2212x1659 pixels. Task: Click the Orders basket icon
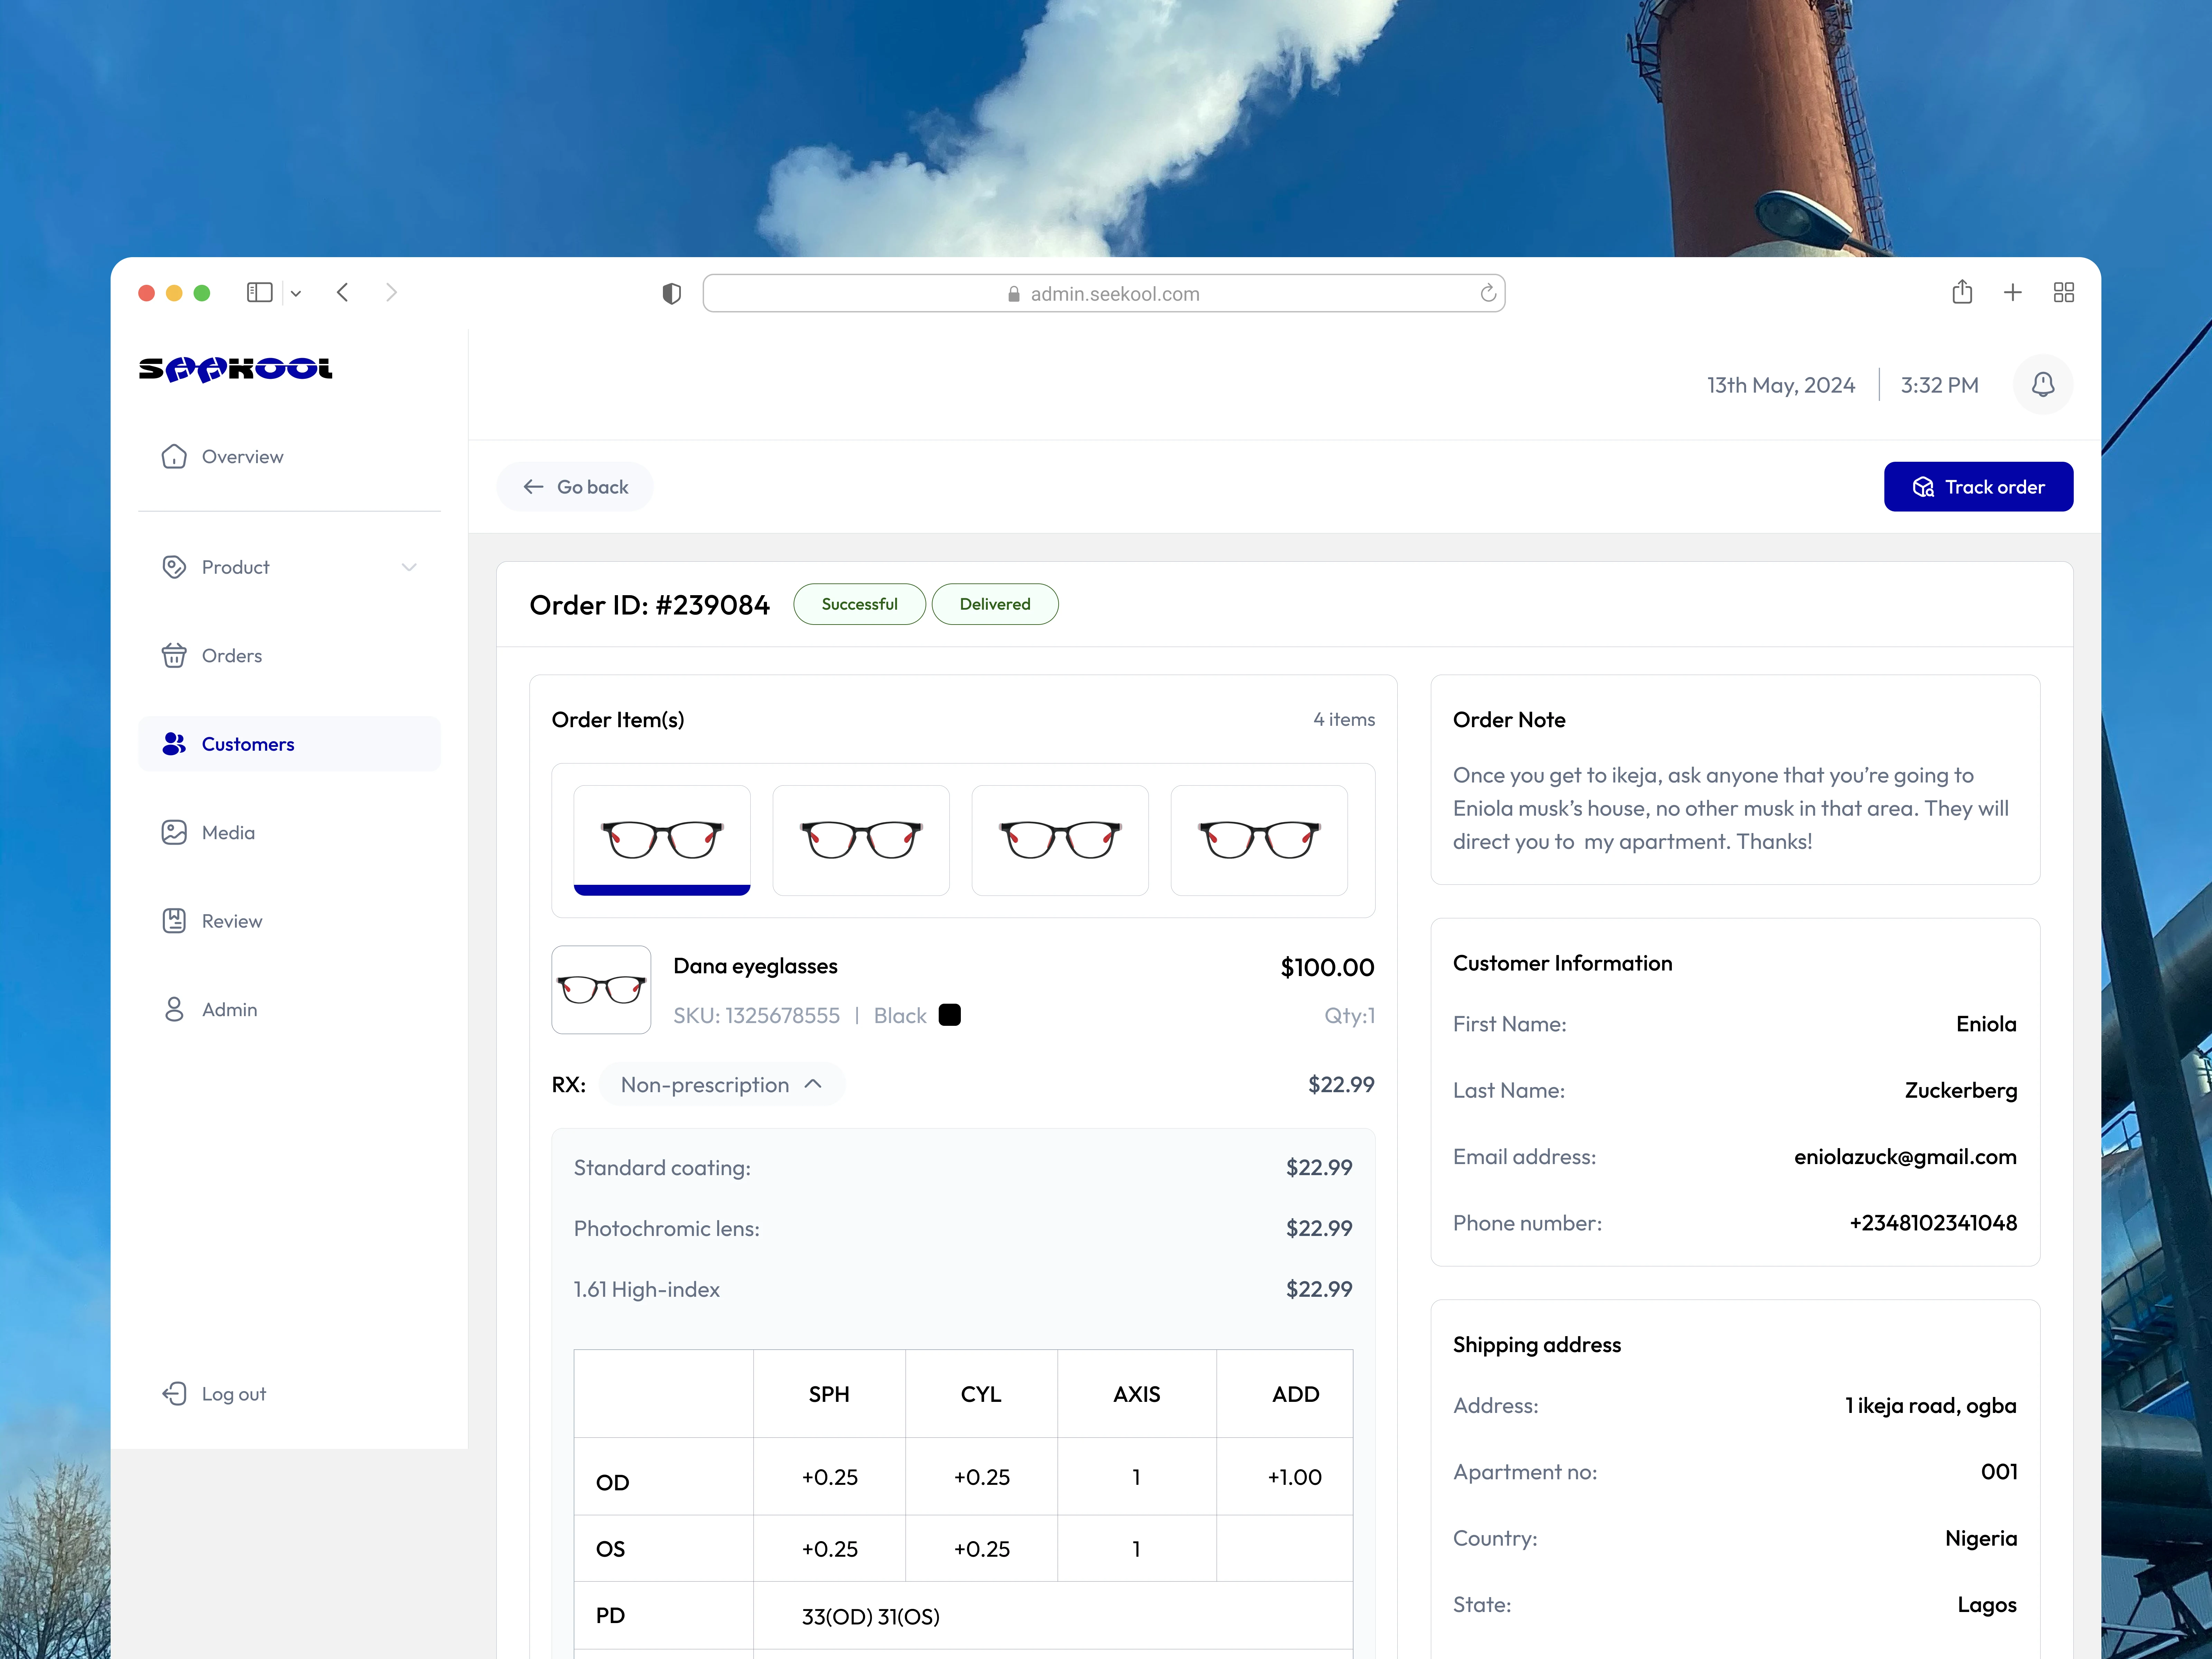pyautogui.click(x=174, y=656)
